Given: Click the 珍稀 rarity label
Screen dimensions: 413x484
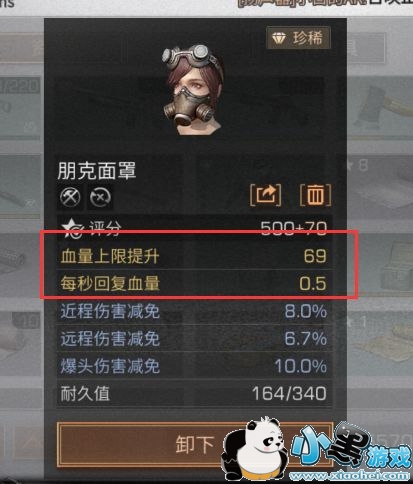Looking at the screenshot, I should click(x=307, y=38).
